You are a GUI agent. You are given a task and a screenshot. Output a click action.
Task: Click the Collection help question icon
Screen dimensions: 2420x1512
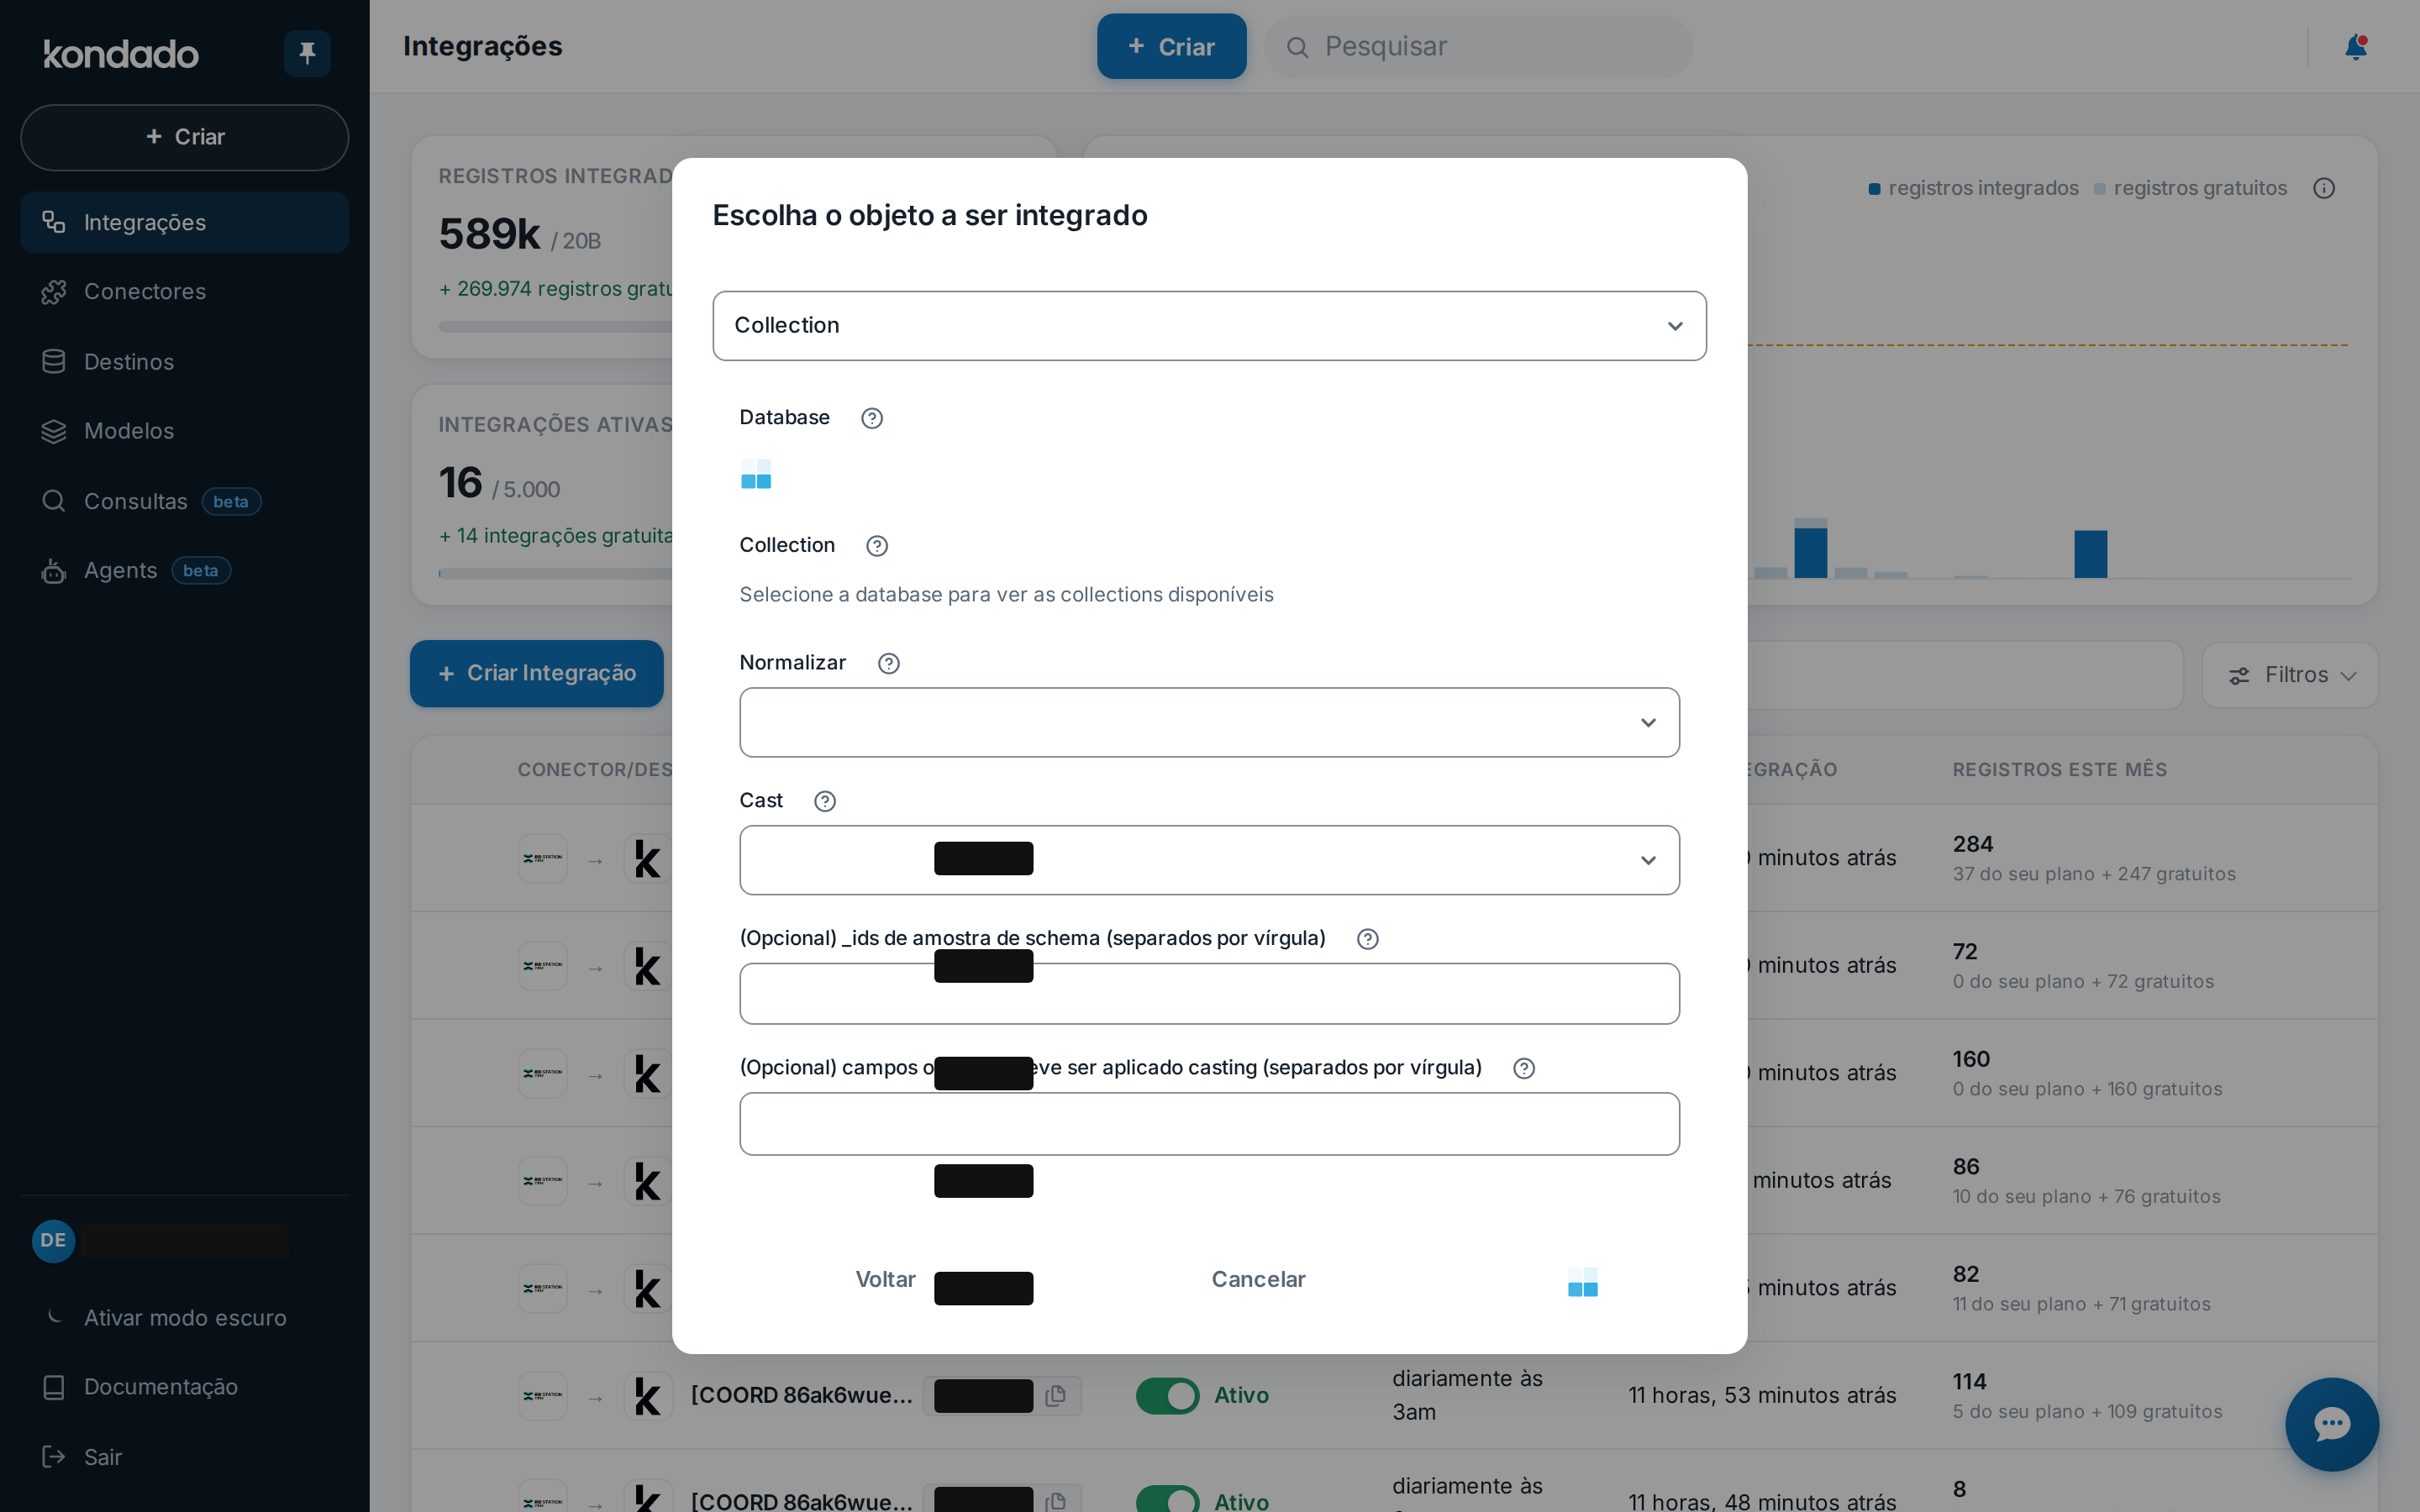click(x=877, y=546)
